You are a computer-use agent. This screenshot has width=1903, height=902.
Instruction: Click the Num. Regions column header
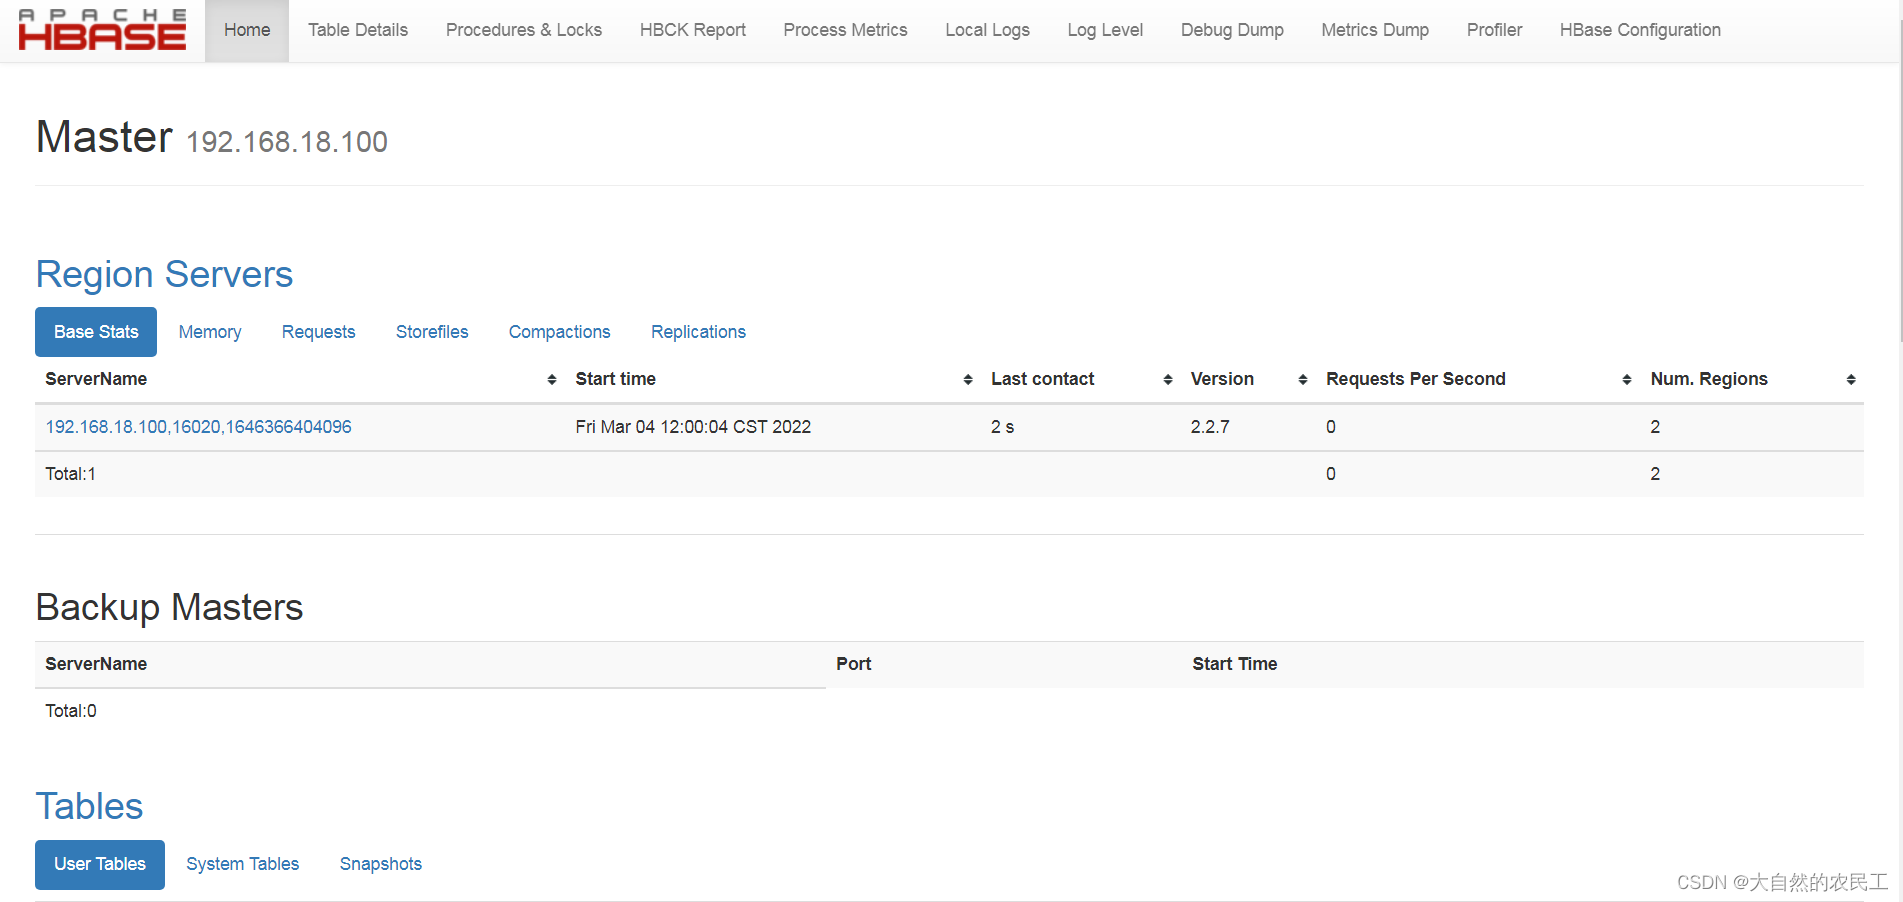(x=1709, y=379)
